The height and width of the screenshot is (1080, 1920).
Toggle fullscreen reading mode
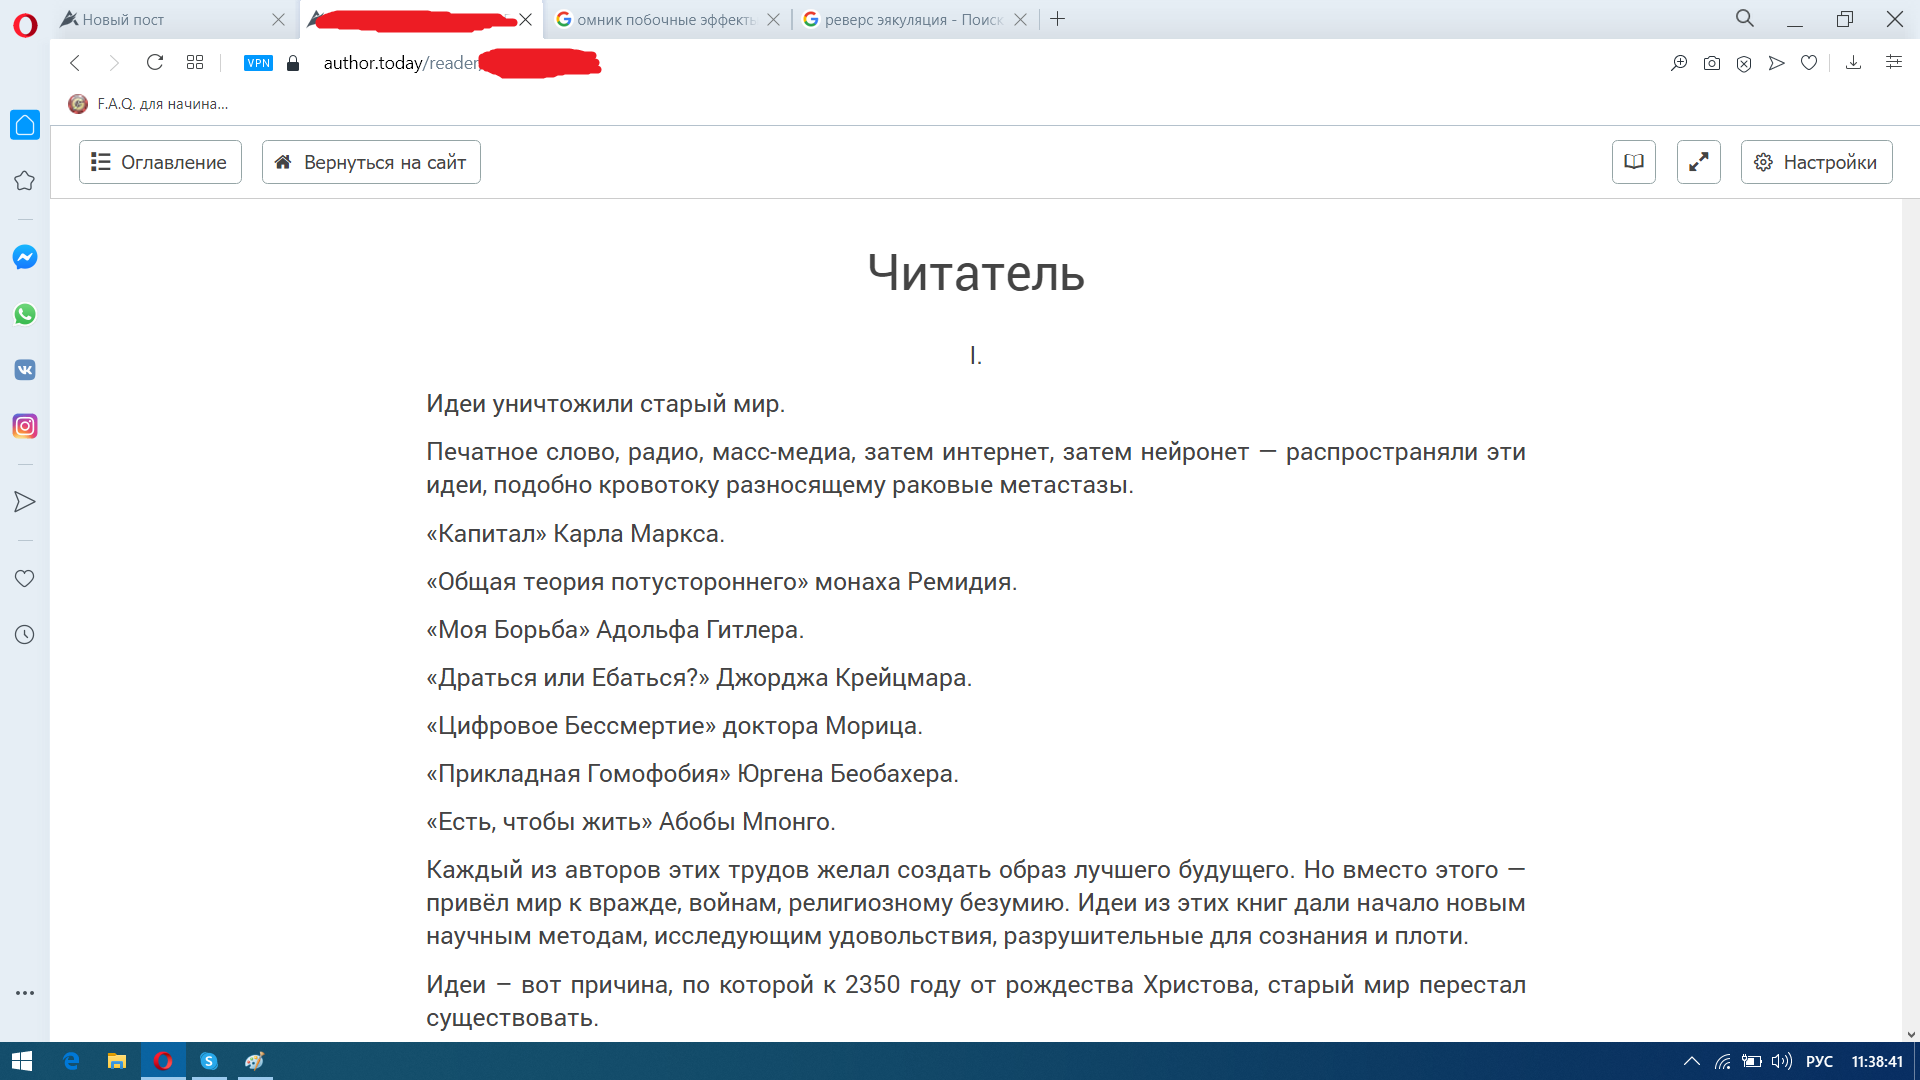(1698, 162)
